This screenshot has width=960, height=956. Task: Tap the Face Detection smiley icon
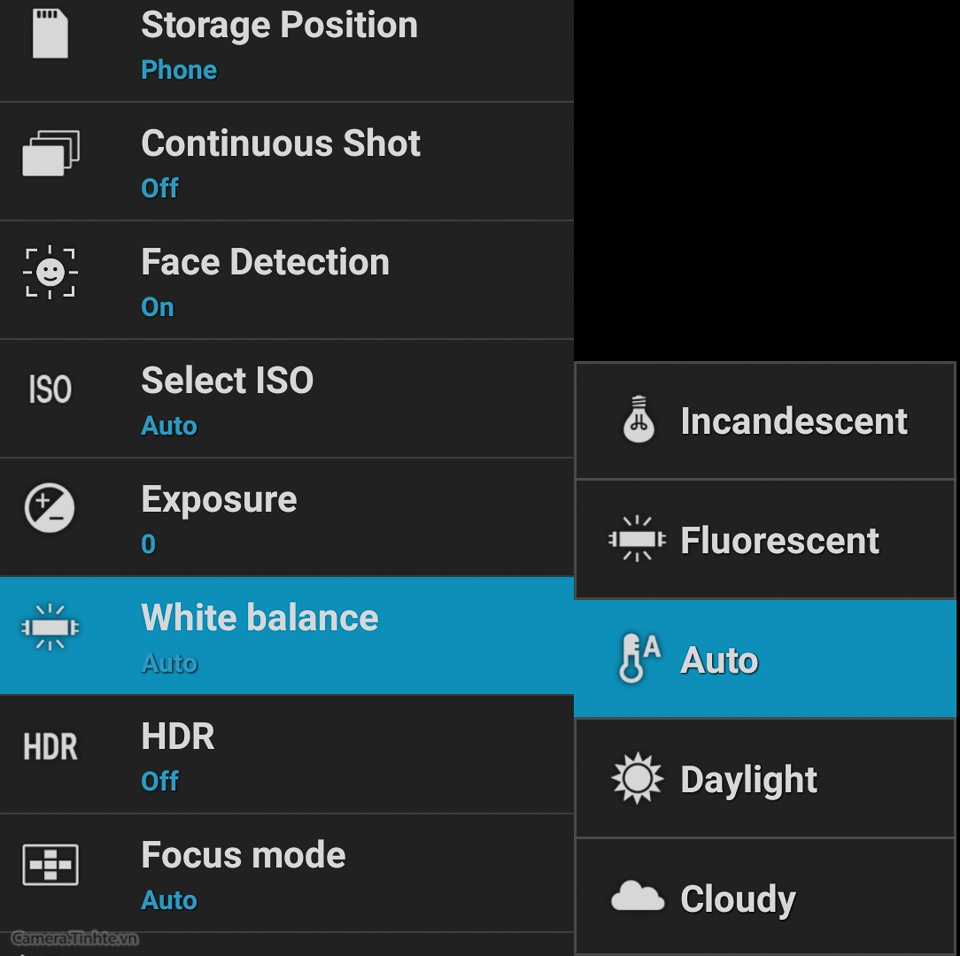tap(50, 272)
